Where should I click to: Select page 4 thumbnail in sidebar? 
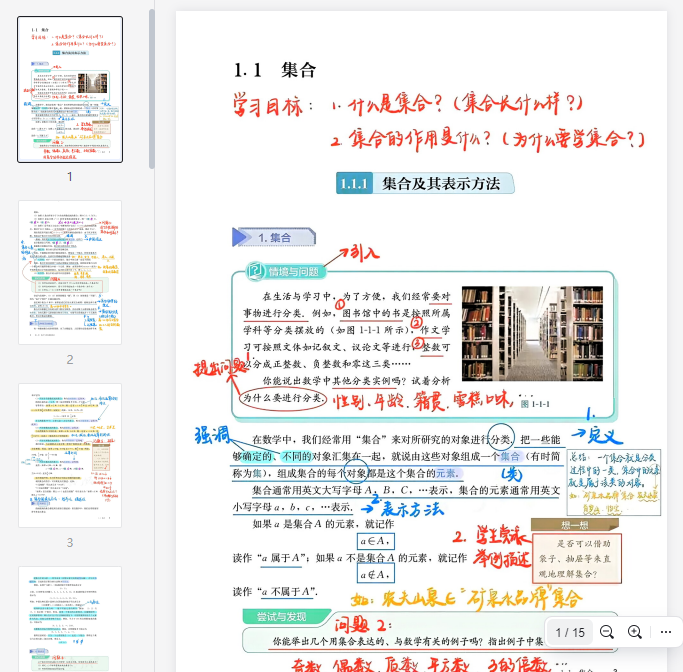70,619
